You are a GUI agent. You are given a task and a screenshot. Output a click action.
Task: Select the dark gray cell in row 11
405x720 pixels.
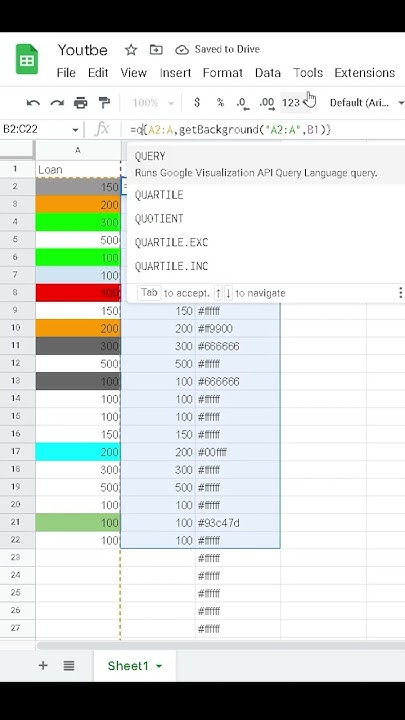click(x=78, y=346)
